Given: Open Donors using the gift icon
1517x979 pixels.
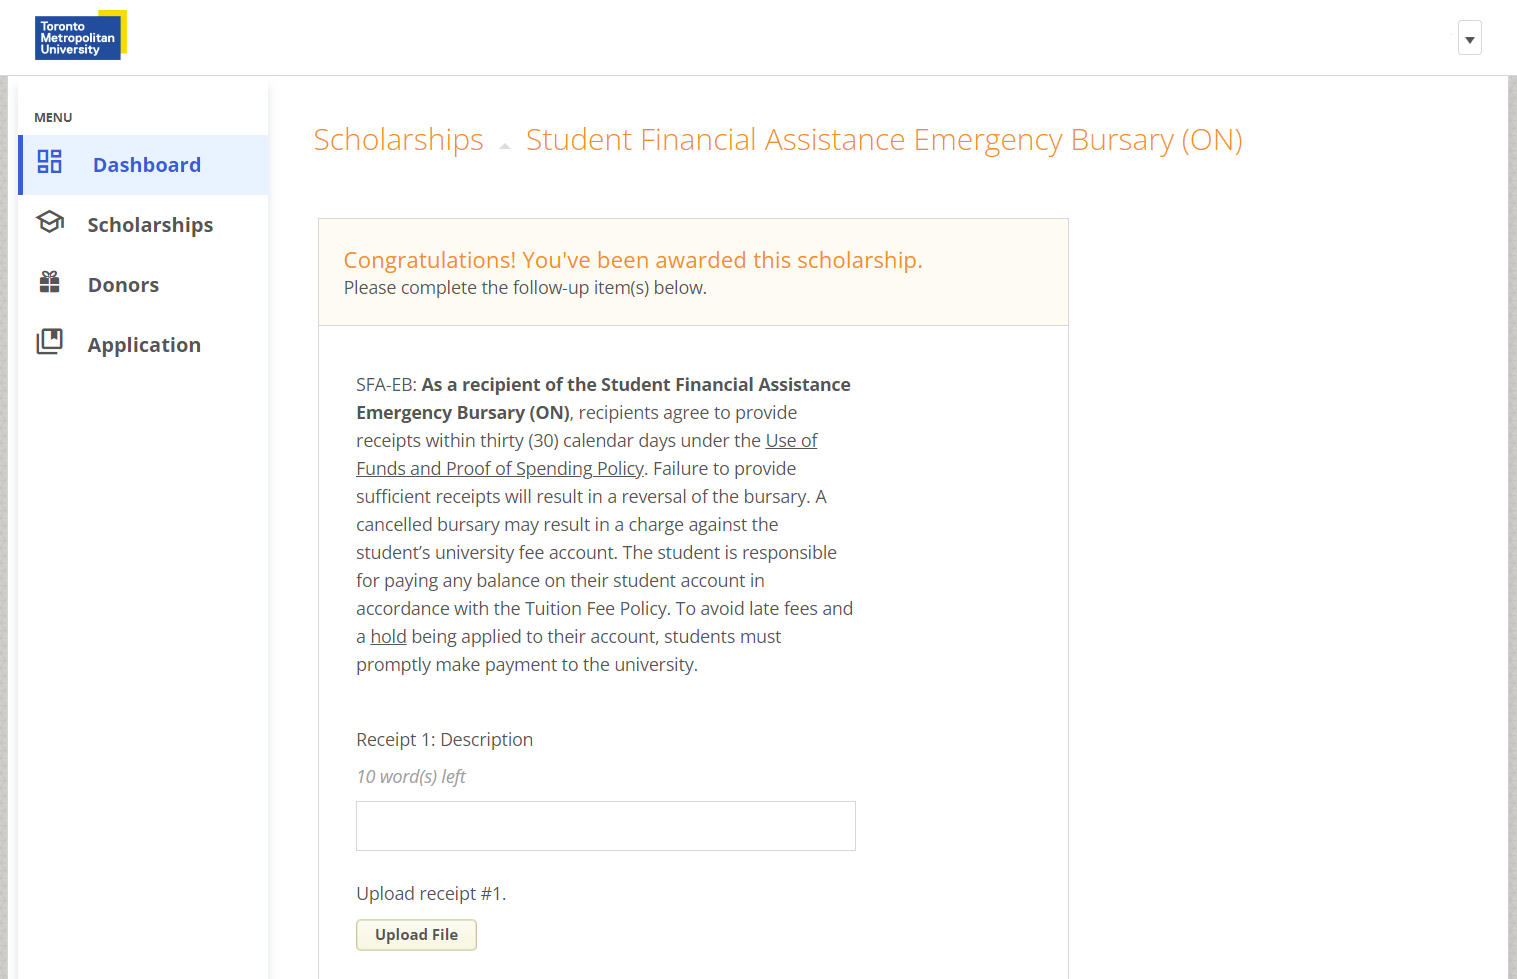Looking at the screenshot, I should (x=49, y=282).
